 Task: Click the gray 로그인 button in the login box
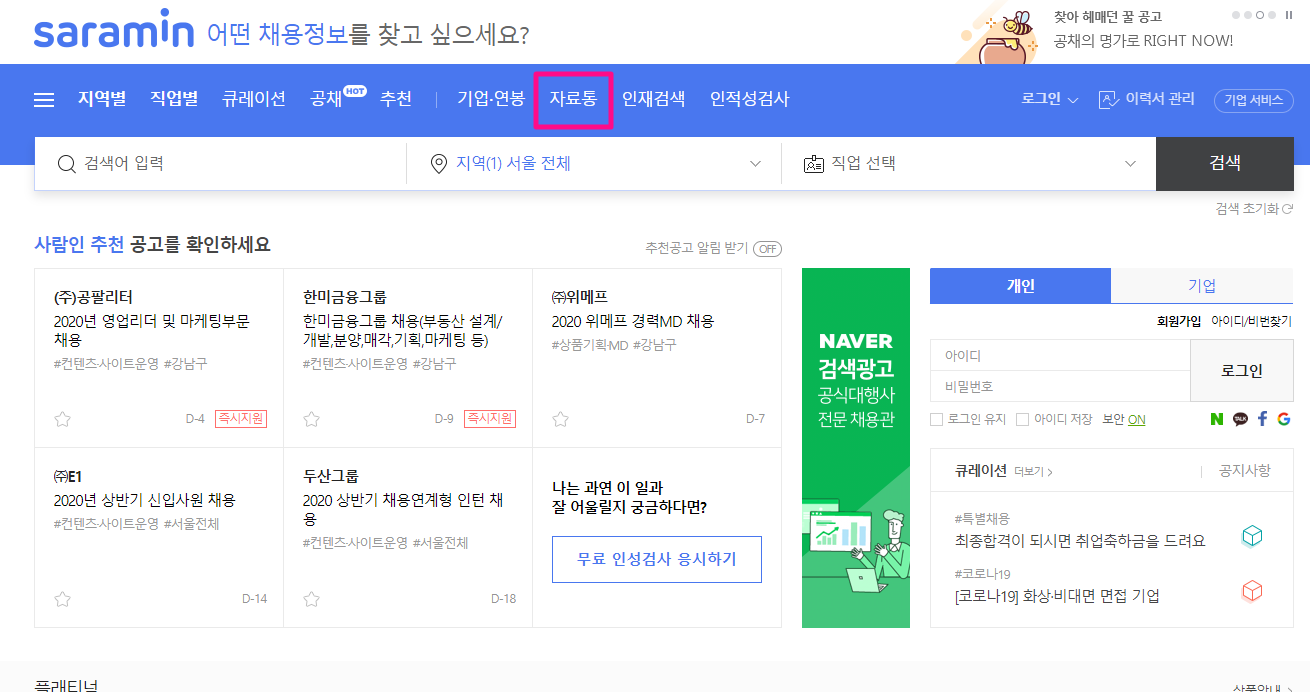1242,370
